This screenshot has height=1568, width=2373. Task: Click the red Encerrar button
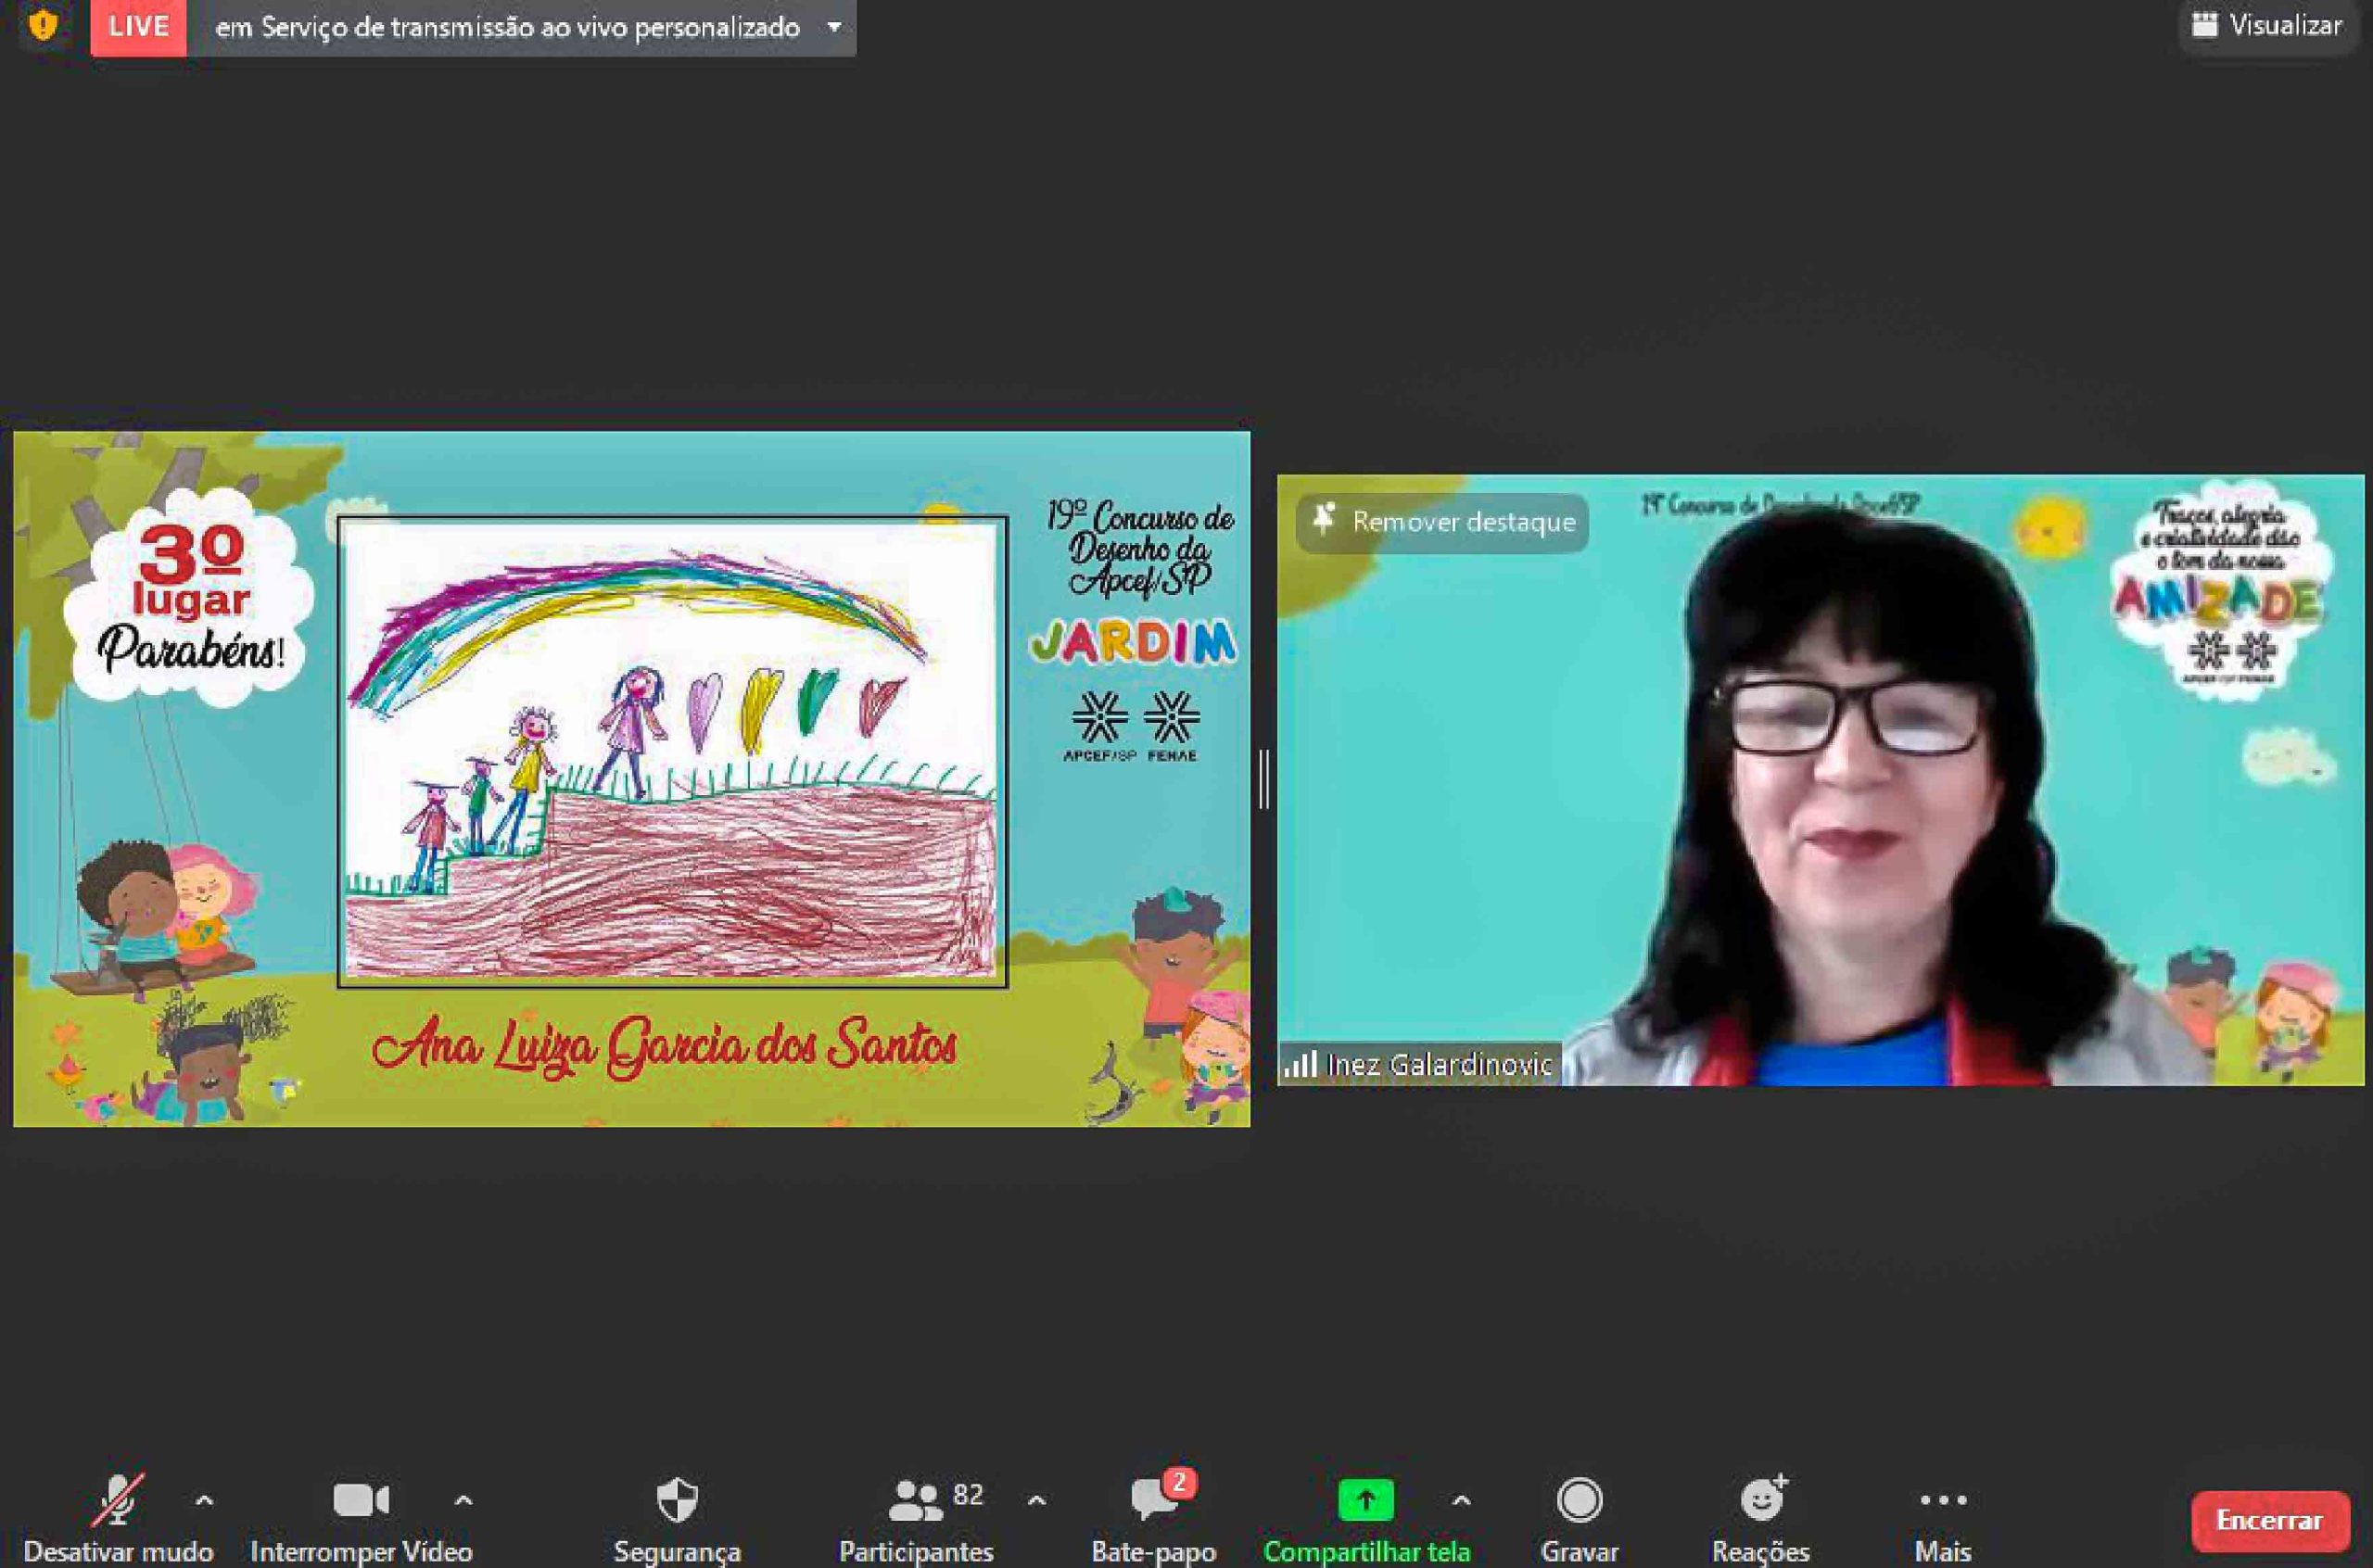2269,1520
